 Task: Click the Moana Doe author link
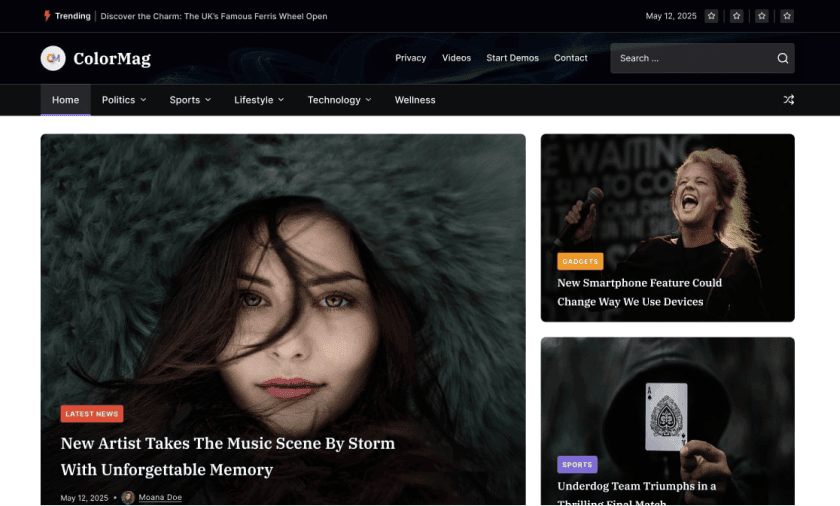(x=160, y=497)
